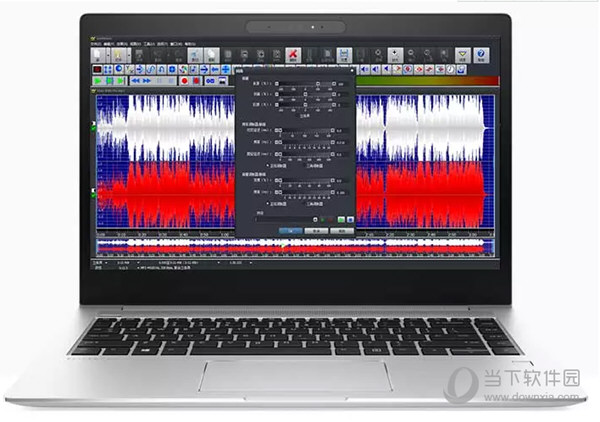
Task: Click the large right arrow effect icon
Action: [x=204, y=69]
